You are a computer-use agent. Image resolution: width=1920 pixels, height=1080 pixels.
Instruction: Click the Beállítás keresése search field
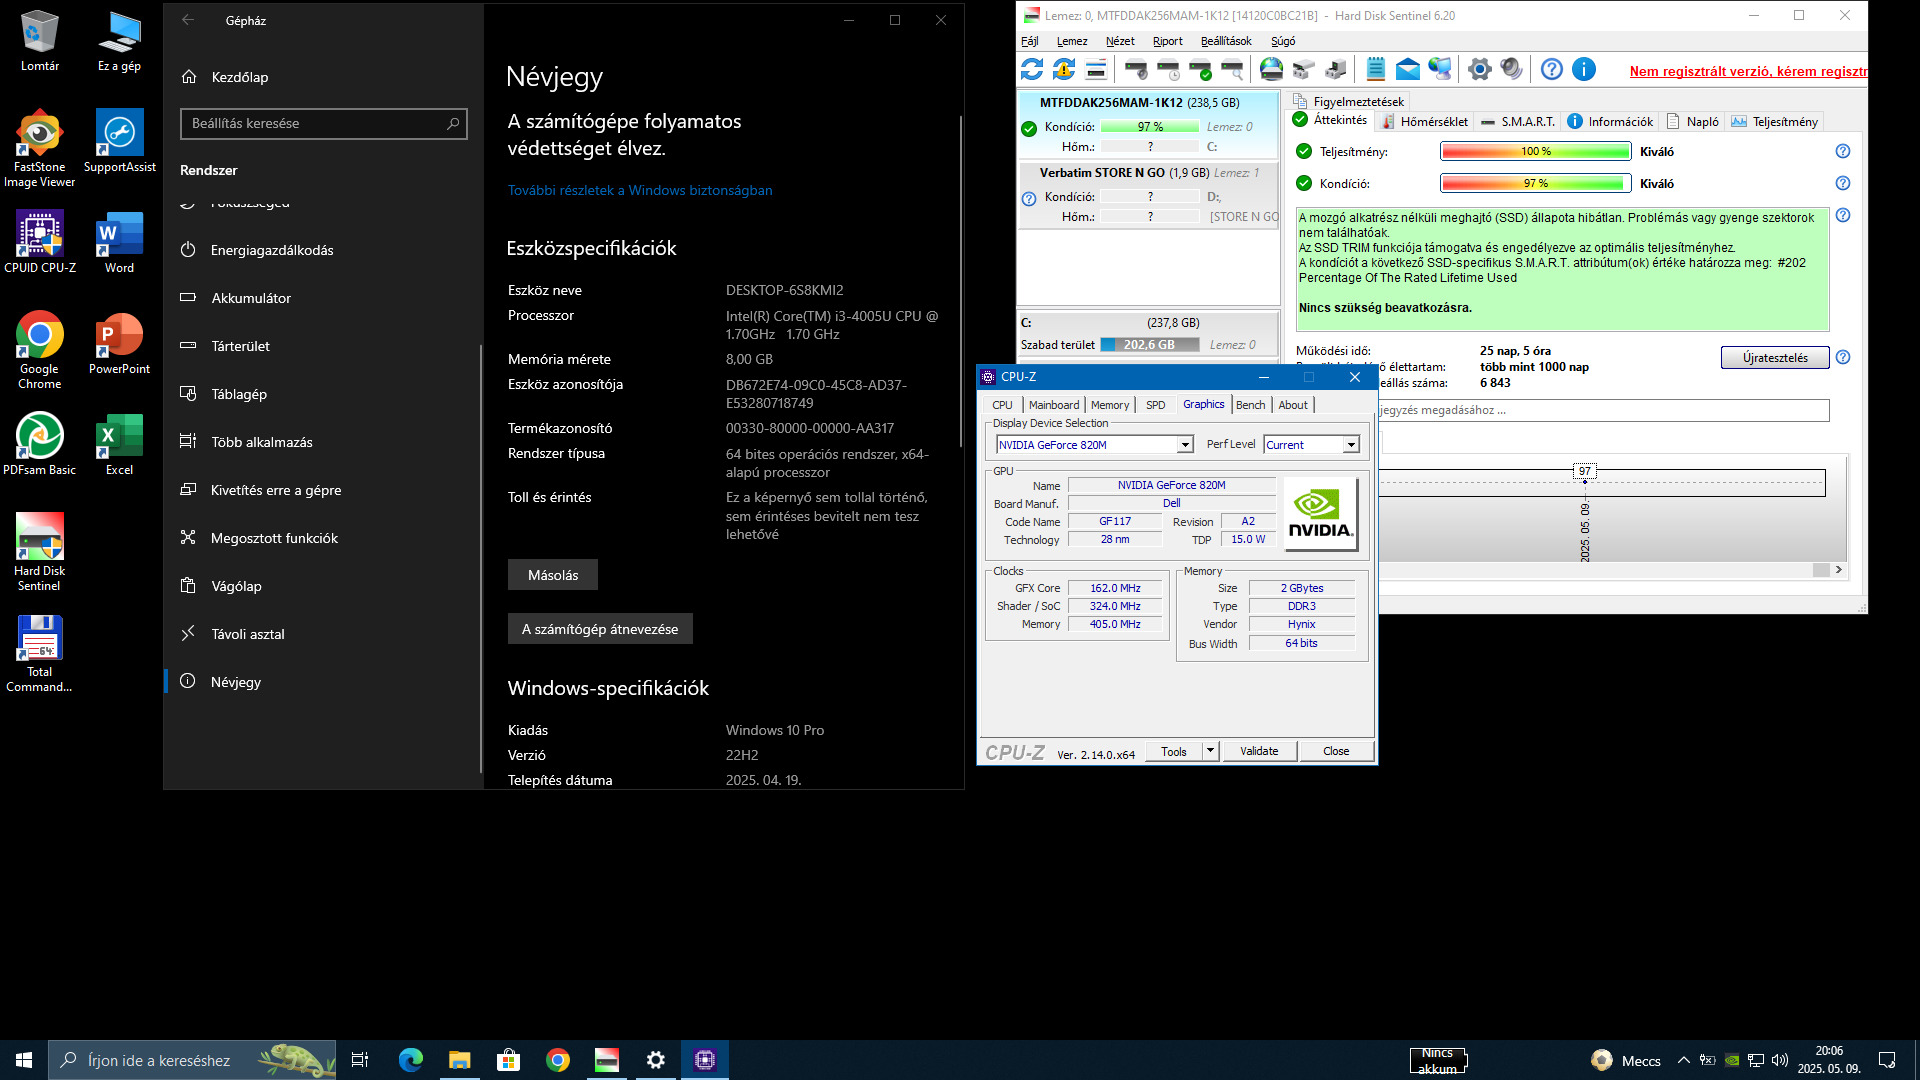pos(315,123)
